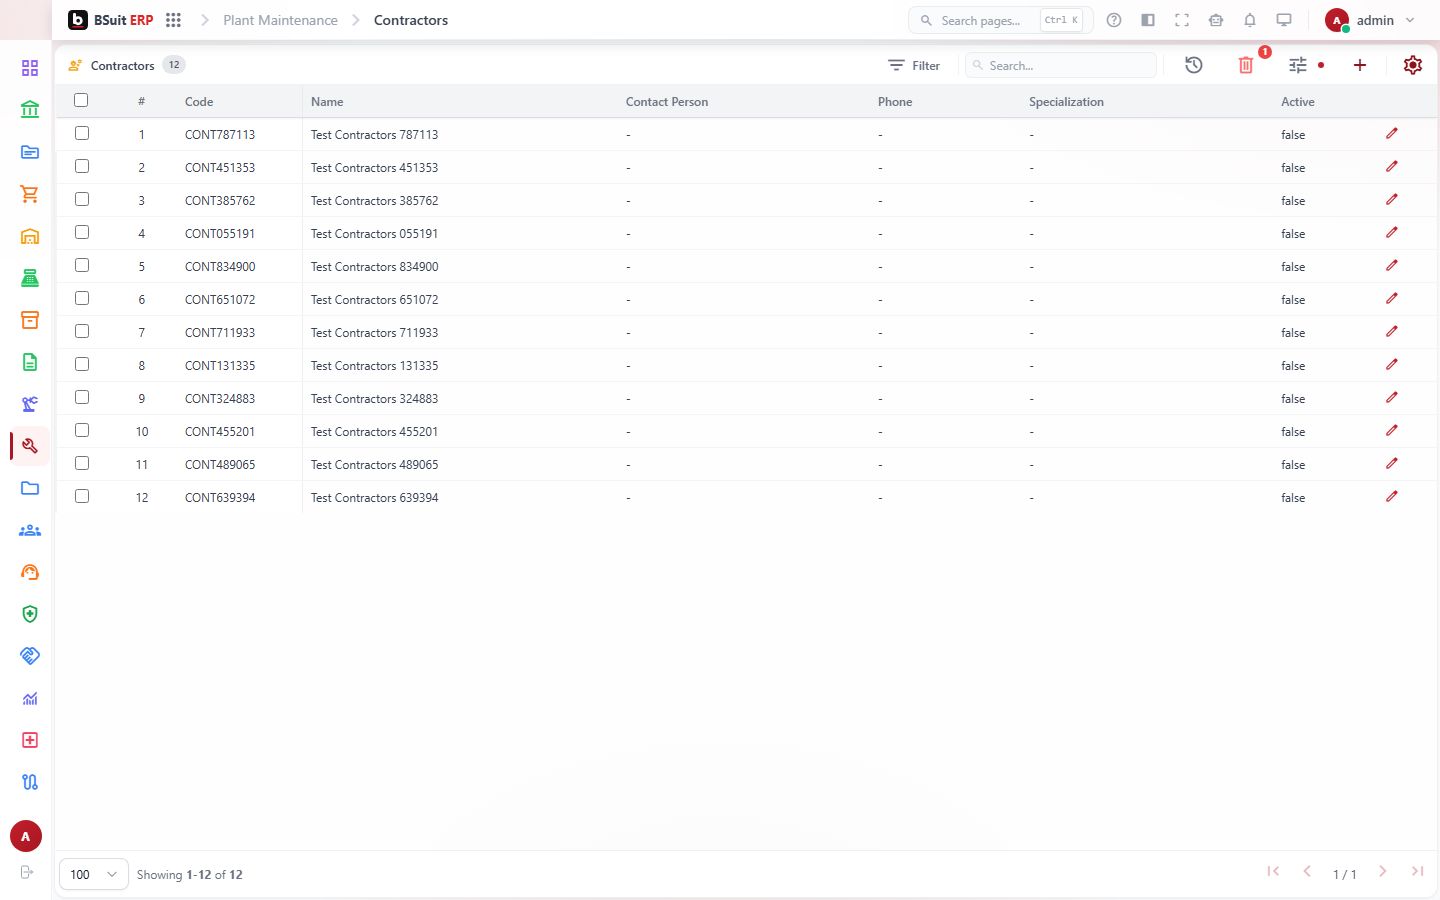This screenshot has width=1440, height=900.
Task: Click the contractors table search box
Action: [x=1061, y=65]
